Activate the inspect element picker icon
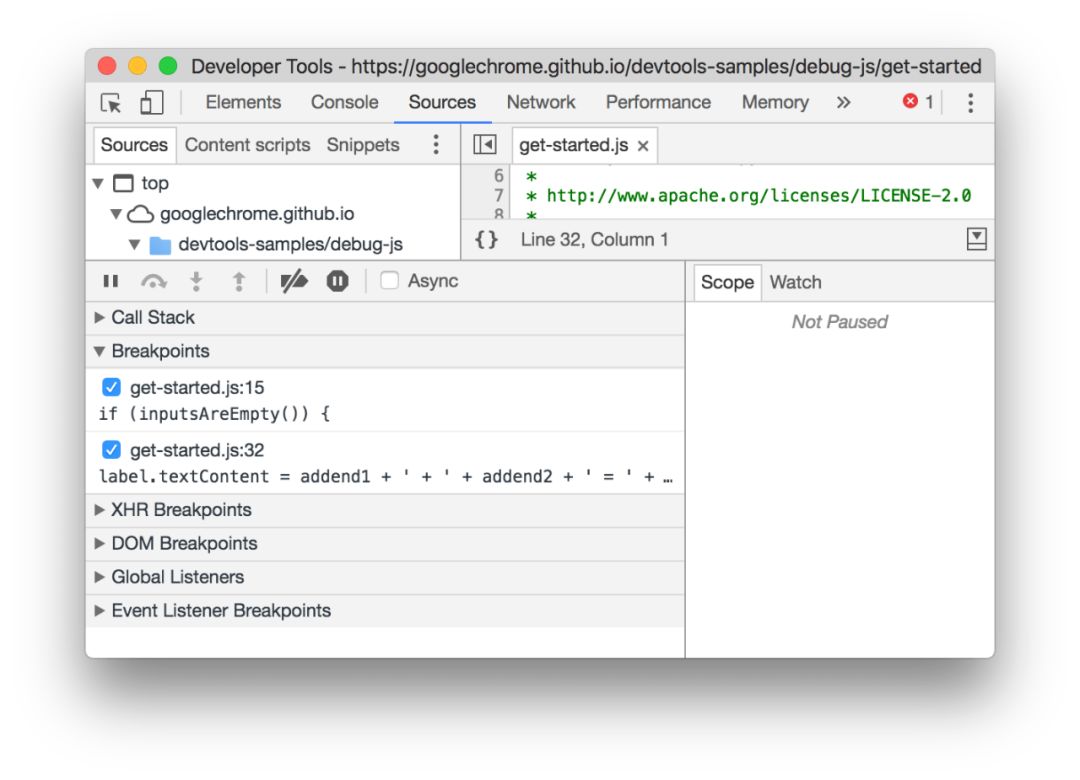Screen dimensions: 1080x780 click(111, 103)
